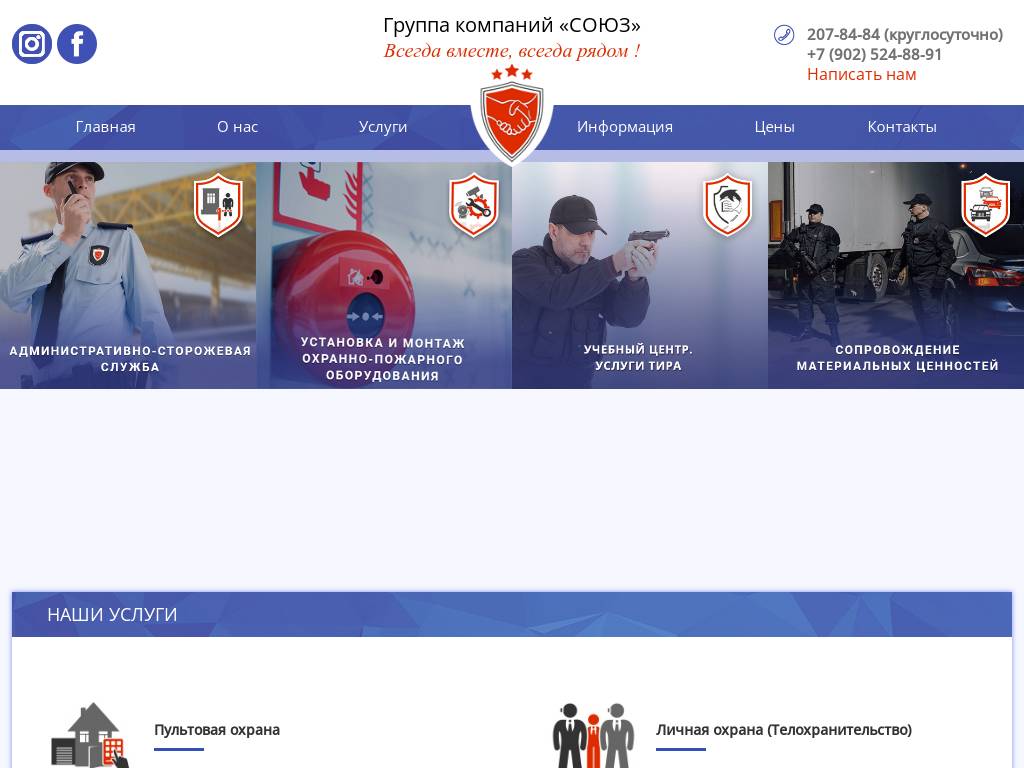
Task: Click the Личная охрана bodyguards icon
Action: point(594,732)
